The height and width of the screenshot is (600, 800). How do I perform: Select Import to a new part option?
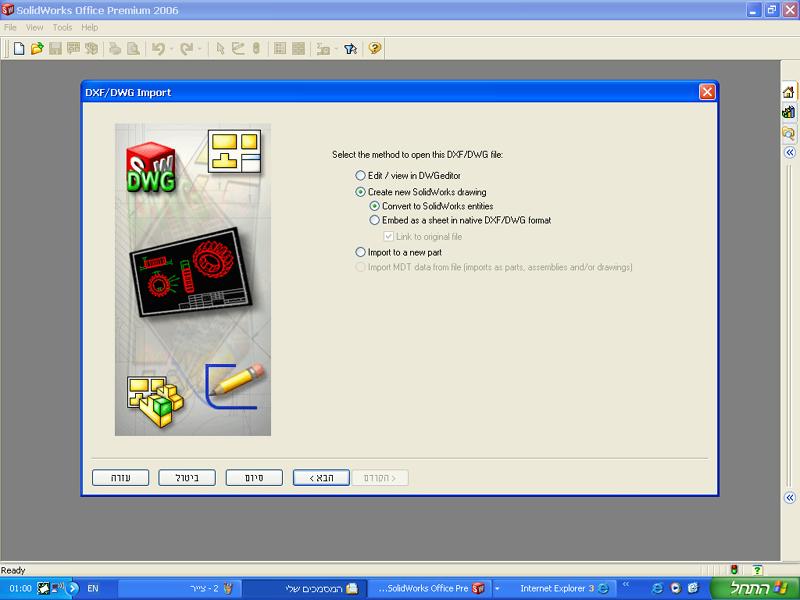pyautogui.click(x=361, y=253)
